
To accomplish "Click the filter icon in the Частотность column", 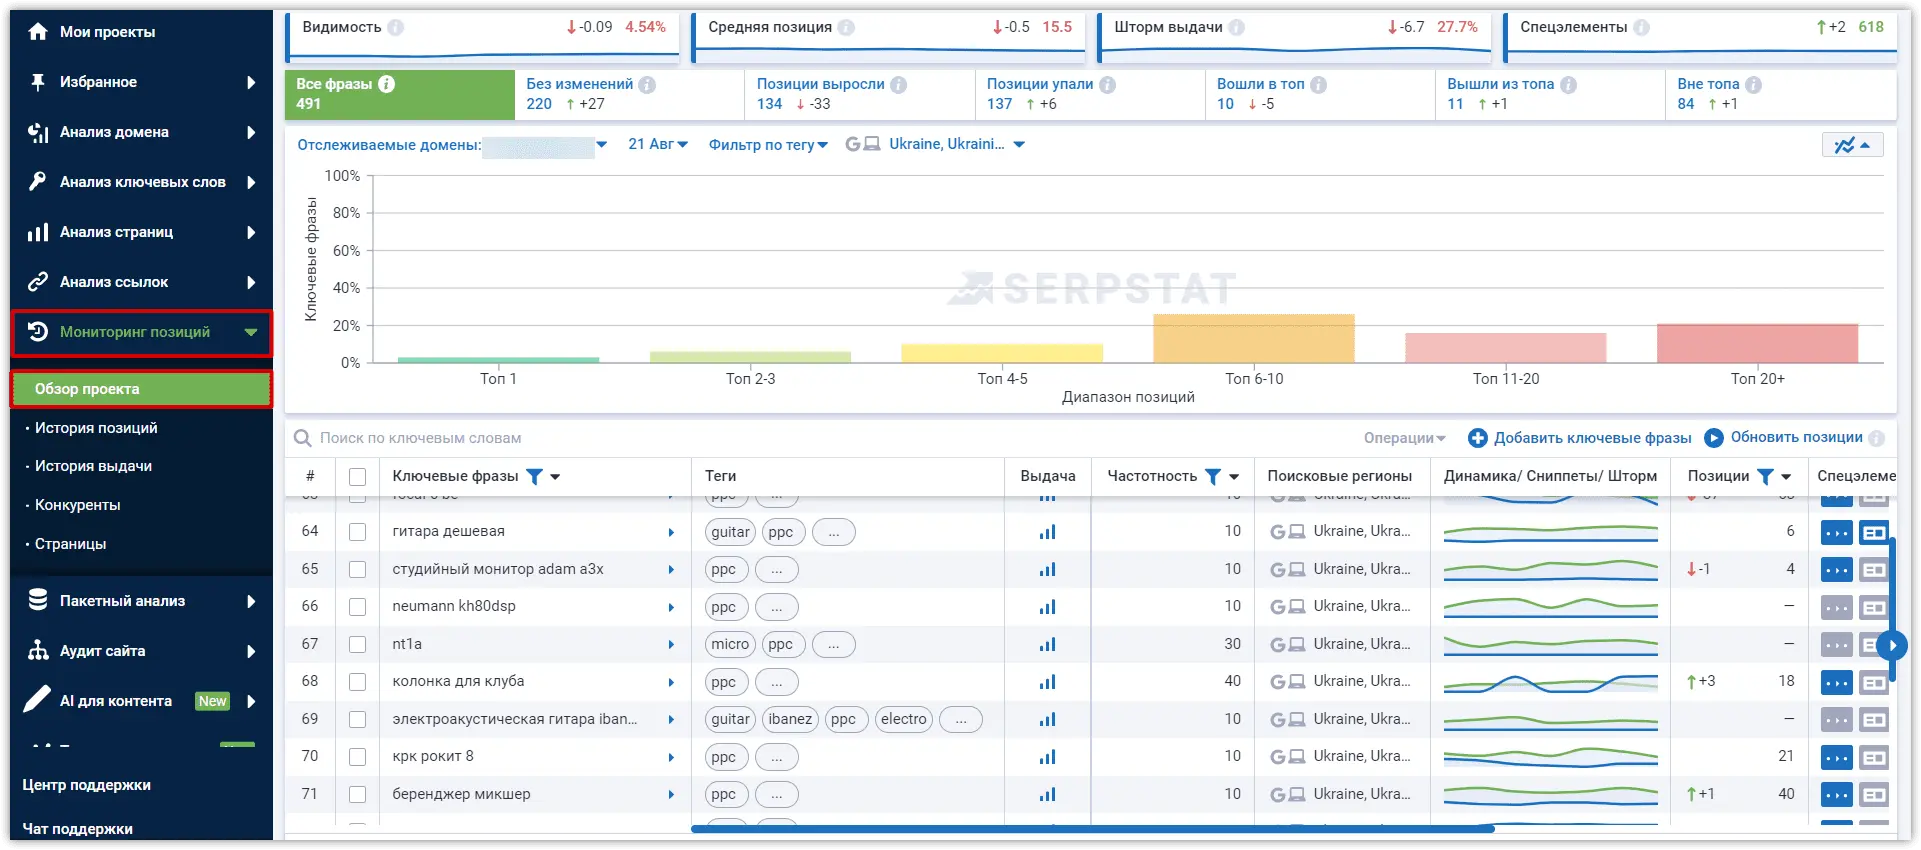I will click(x=1212, y=476).
